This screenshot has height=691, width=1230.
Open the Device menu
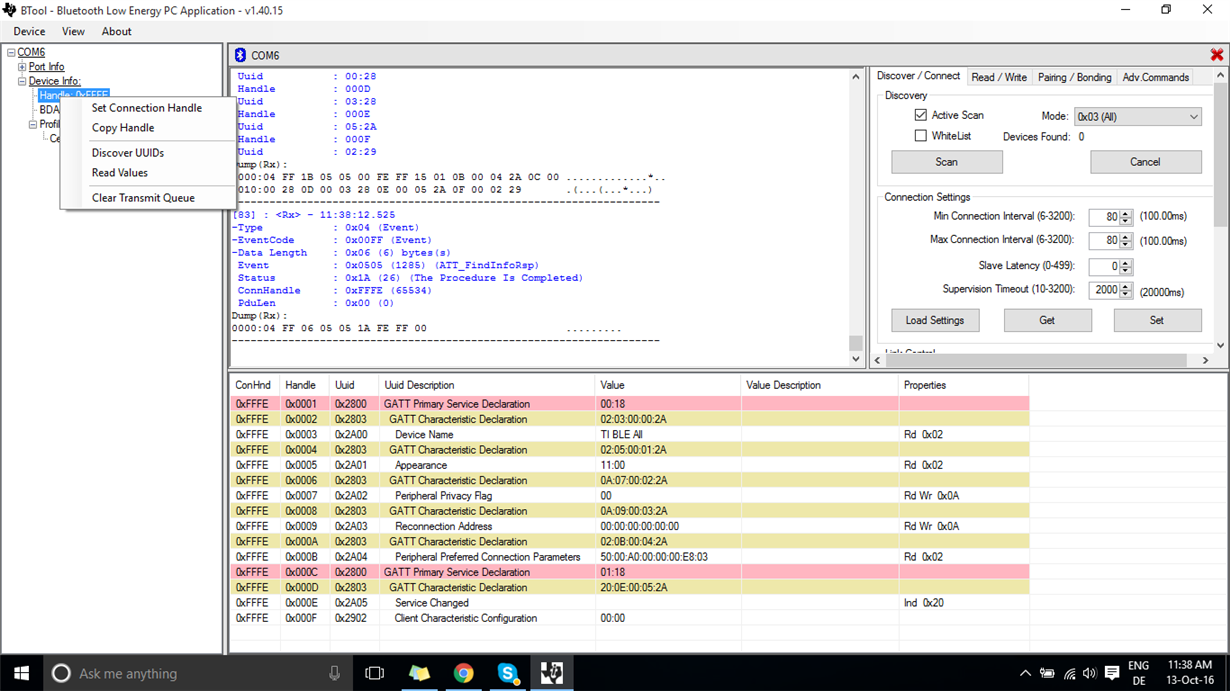[x=29, y=31]
